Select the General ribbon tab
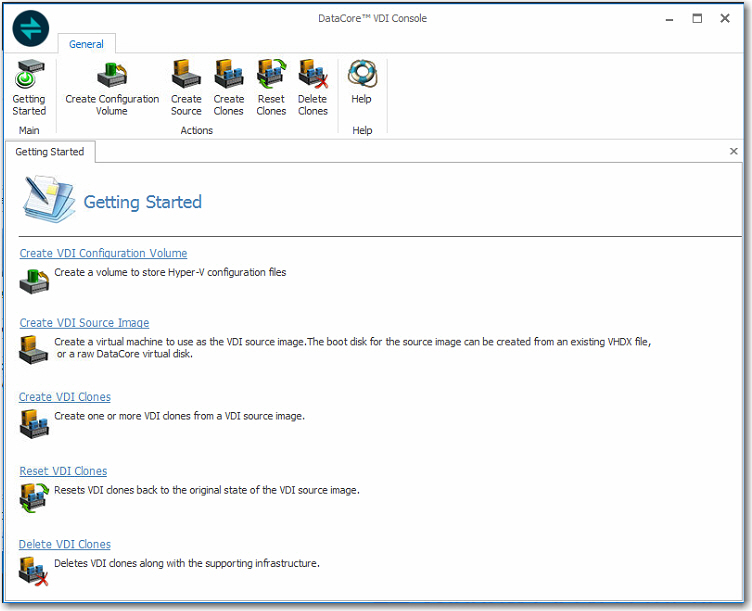 (x=86, y=44)
